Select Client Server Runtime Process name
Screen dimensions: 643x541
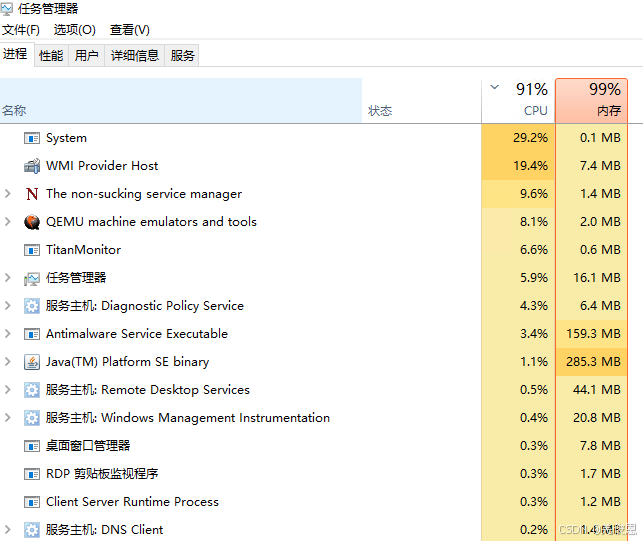point(132,502)
